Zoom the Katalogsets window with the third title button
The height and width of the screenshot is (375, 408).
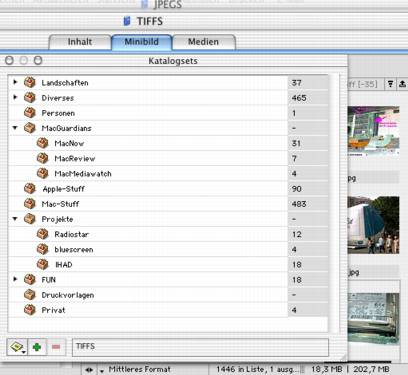[x=38, y=60]
